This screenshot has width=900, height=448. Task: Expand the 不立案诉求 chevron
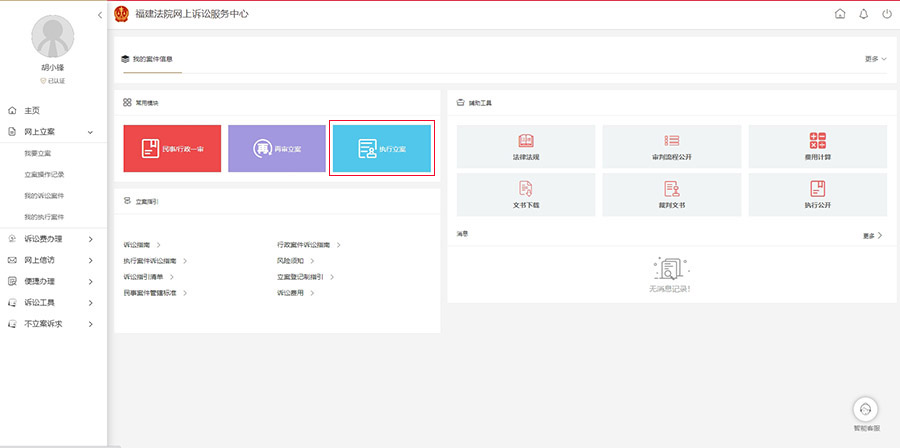91,324
